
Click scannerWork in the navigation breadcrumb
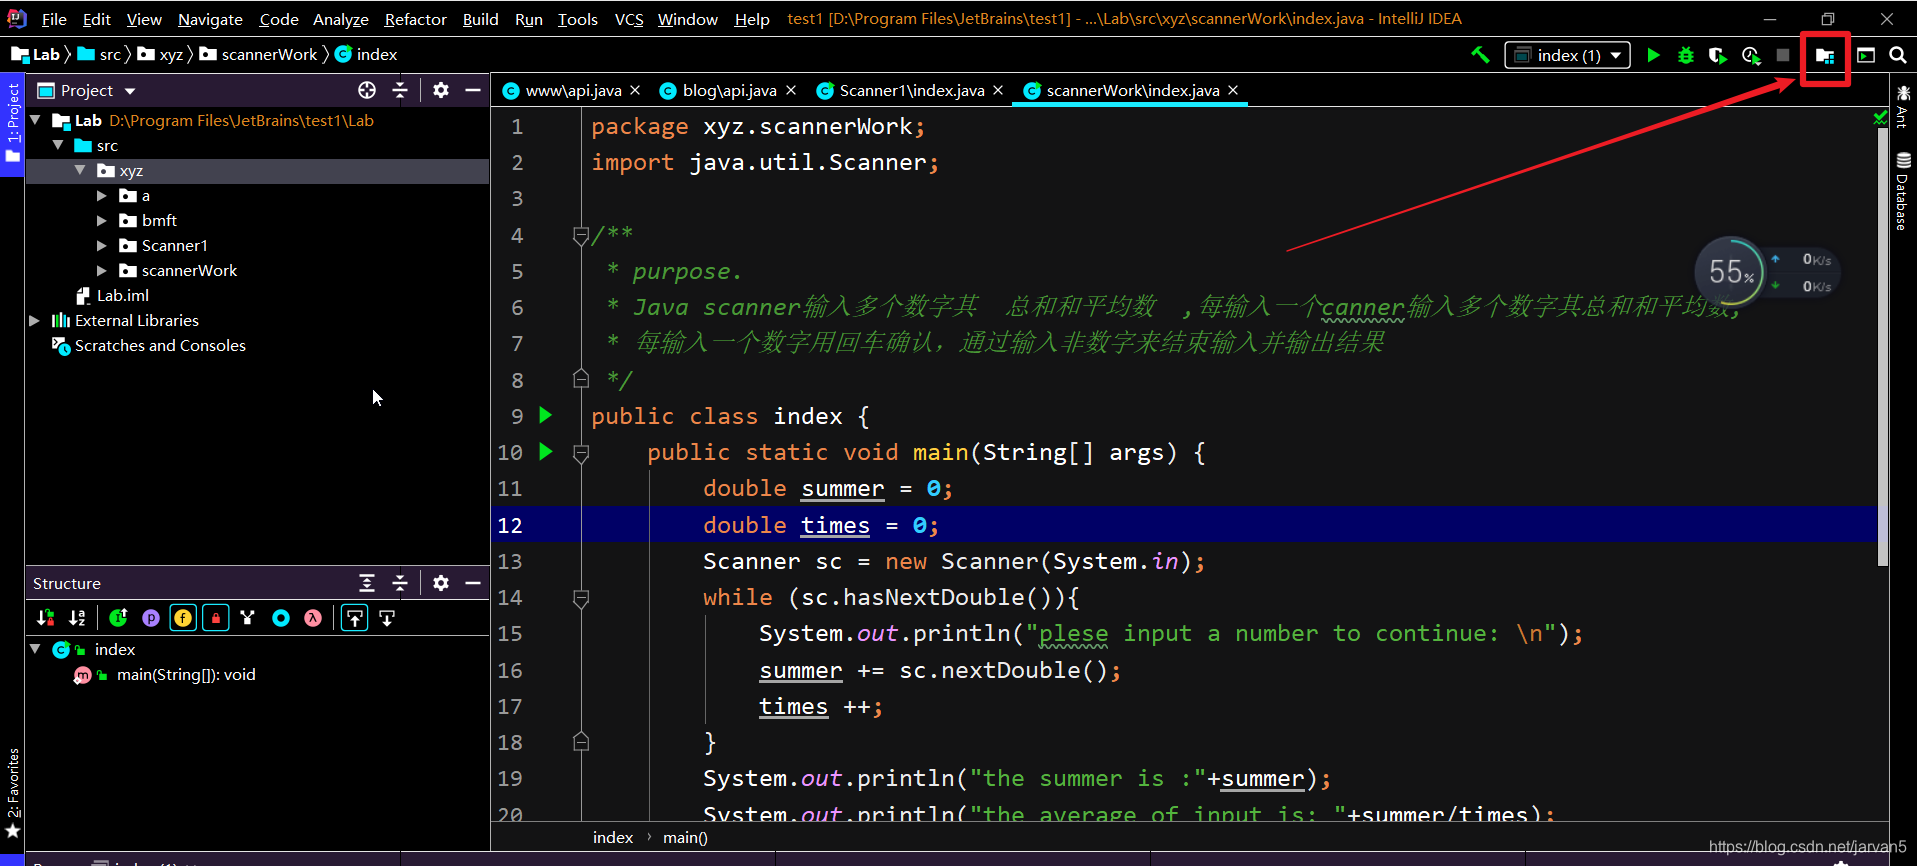(257, 54)
